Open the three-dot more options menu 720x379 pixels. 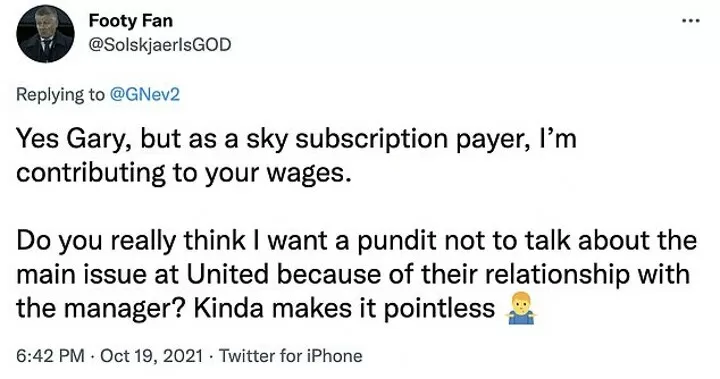[691, 21]
